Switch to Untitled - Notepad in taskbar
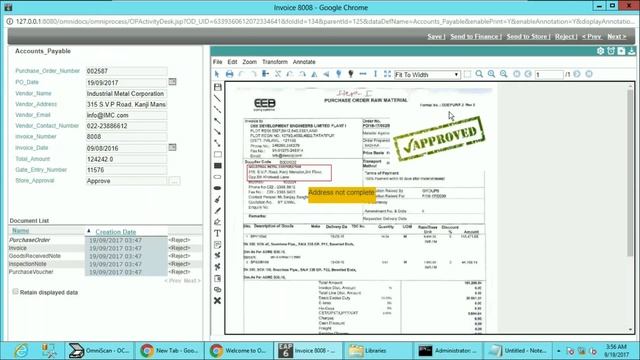 [519, 351]
